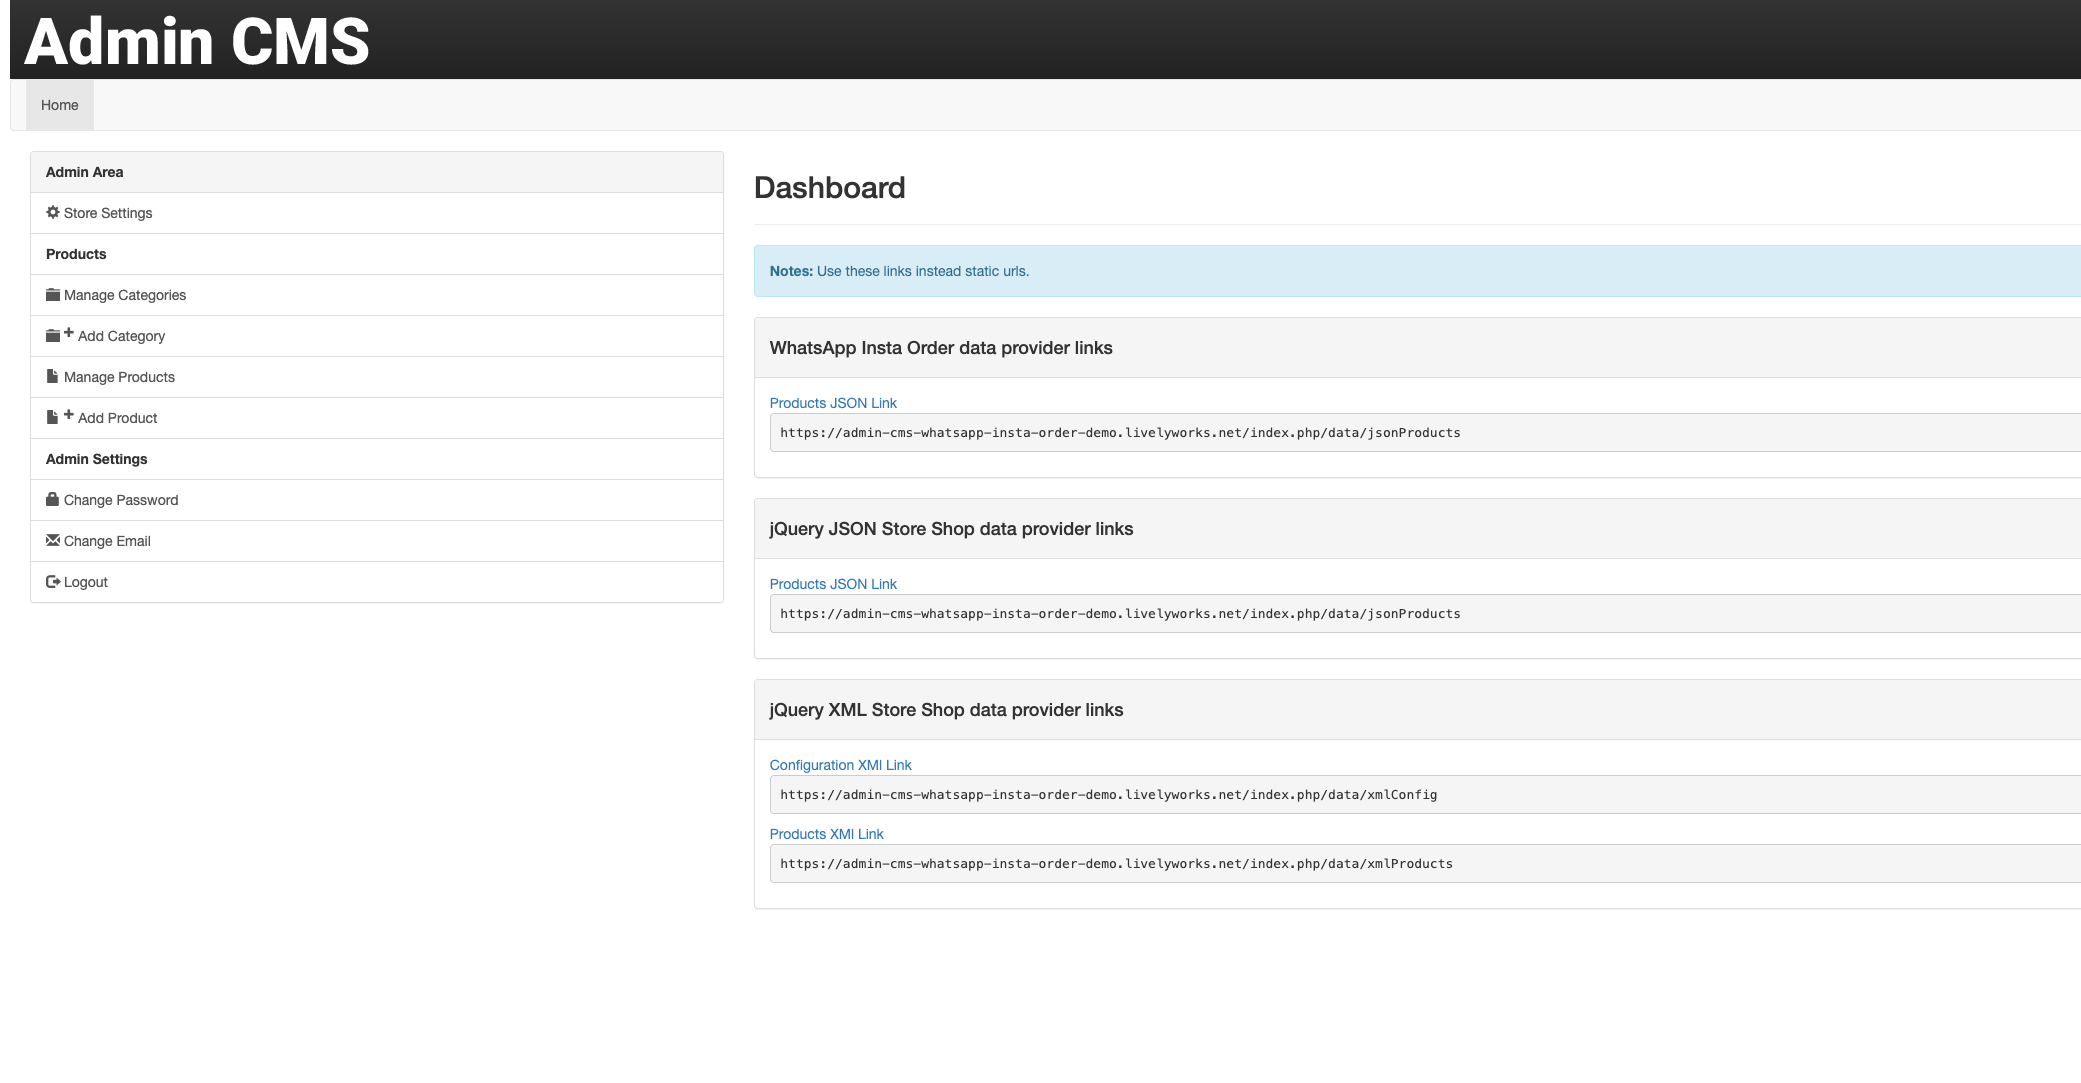
Task: Go to Manage Products page
Action: tap(119, 377)
